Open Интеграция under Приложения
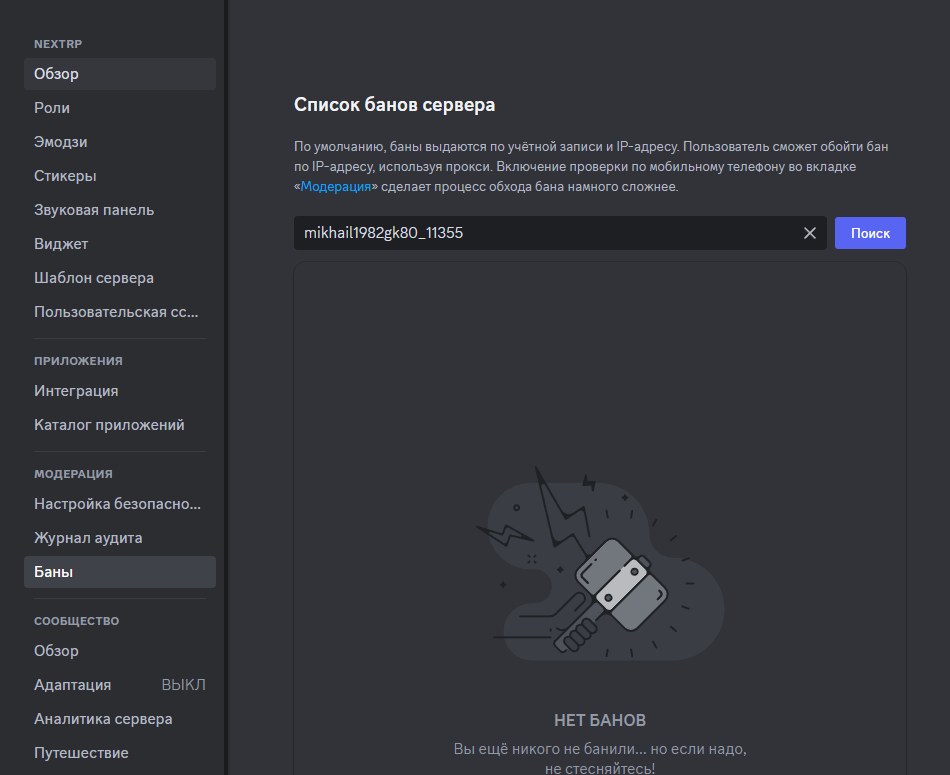 click(120, 391)
